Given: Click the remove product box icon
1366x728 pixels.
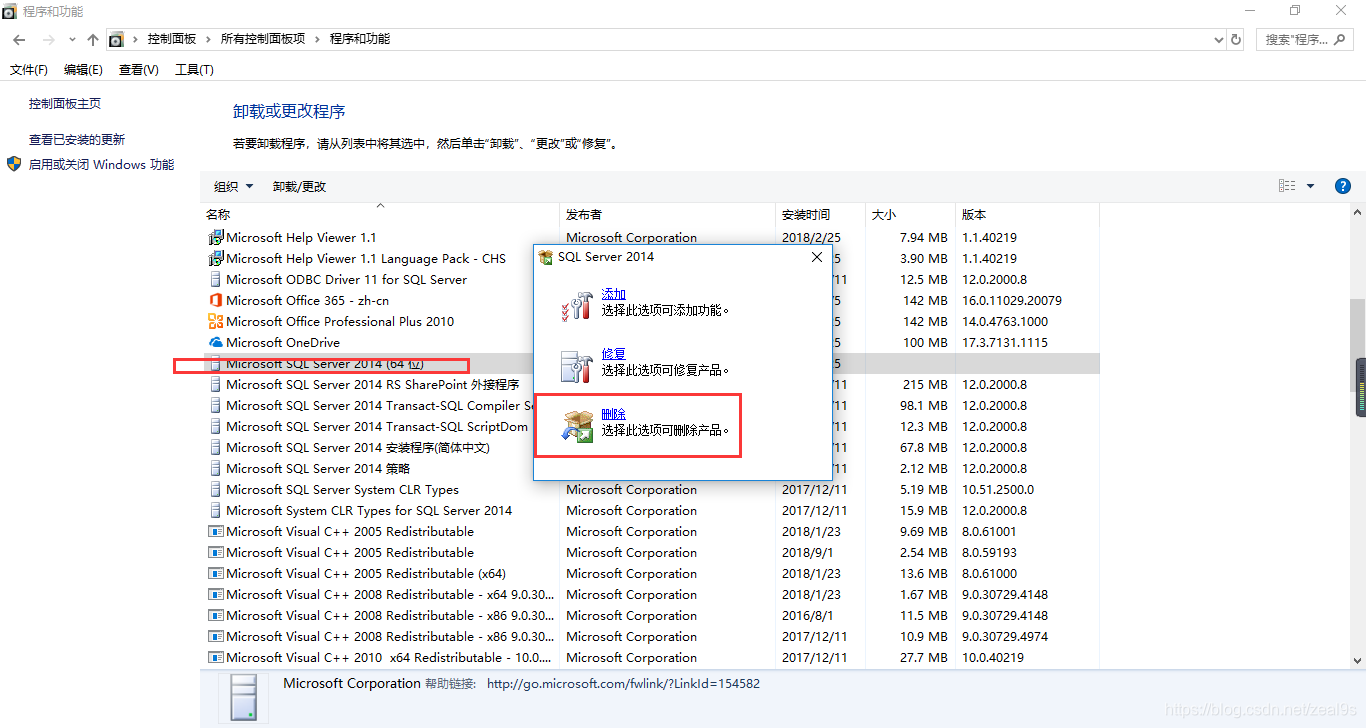Looking at the screenshot, I should pos(577,426).
